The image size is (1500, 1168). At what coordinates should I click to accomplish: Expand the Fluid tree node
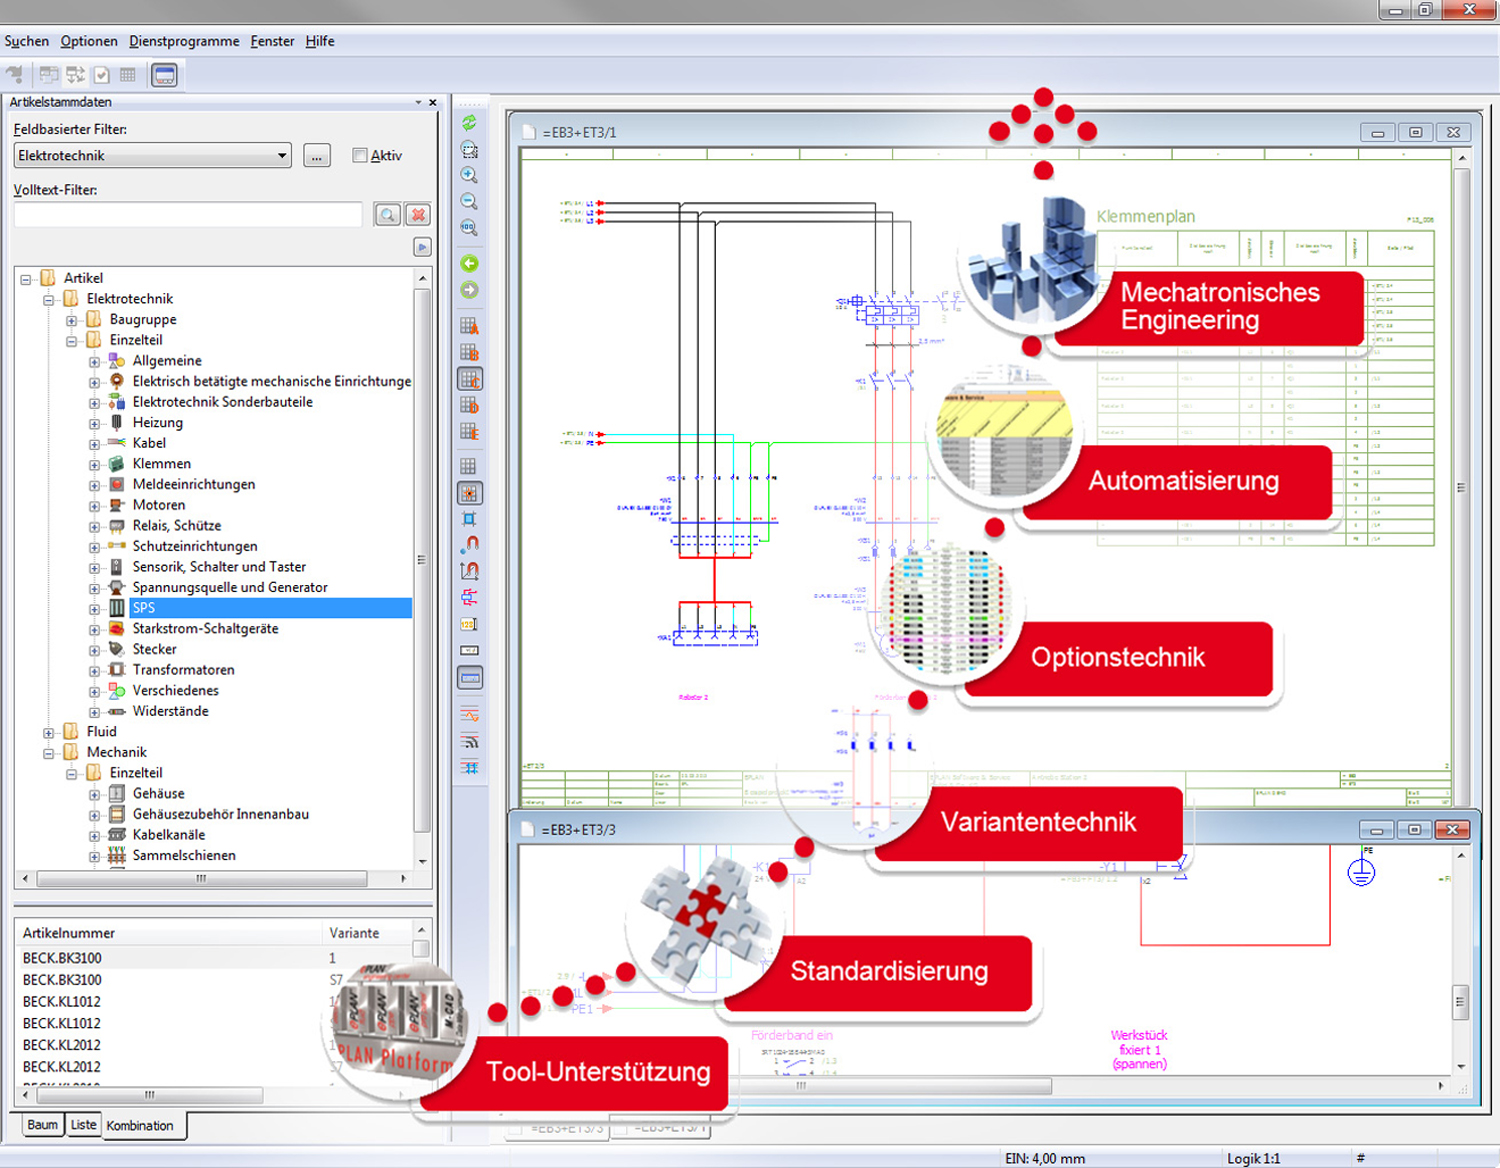[x=48, y=732]
